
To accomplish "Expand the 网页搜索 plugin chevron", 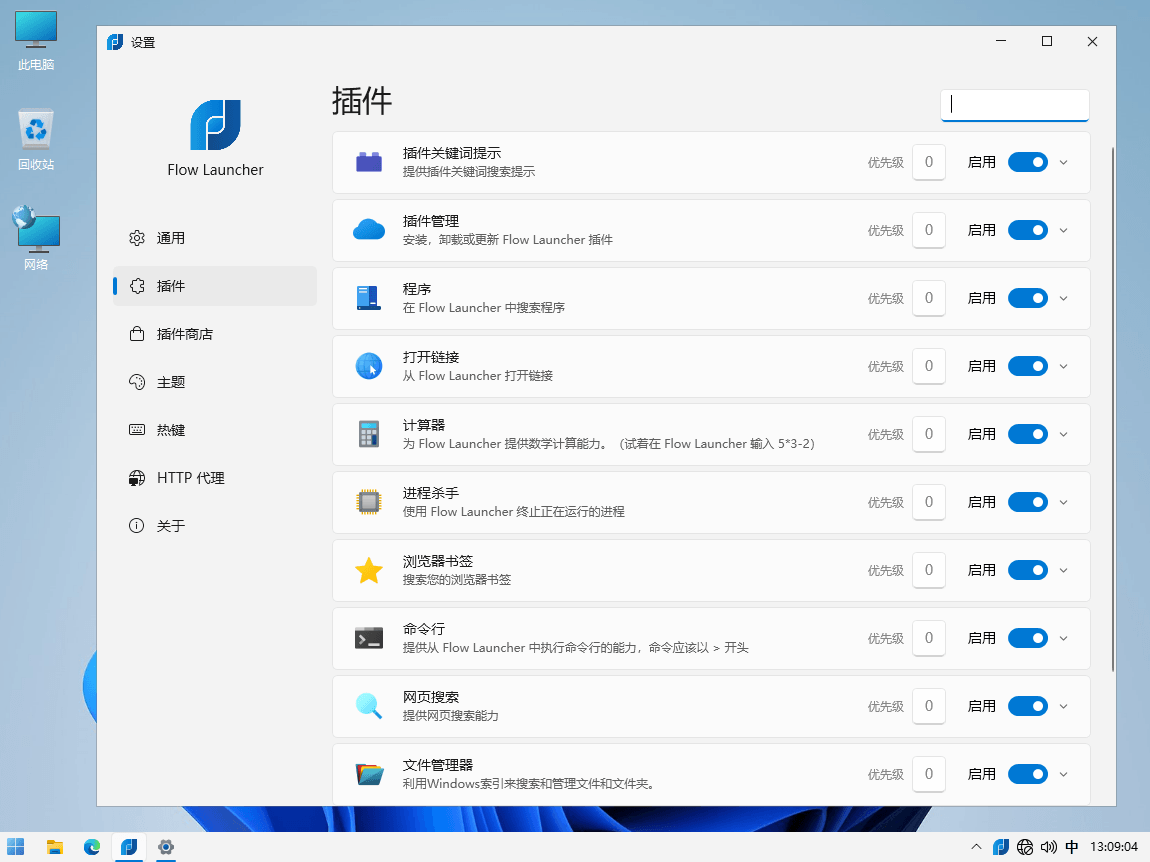I will pos(1063,706).
